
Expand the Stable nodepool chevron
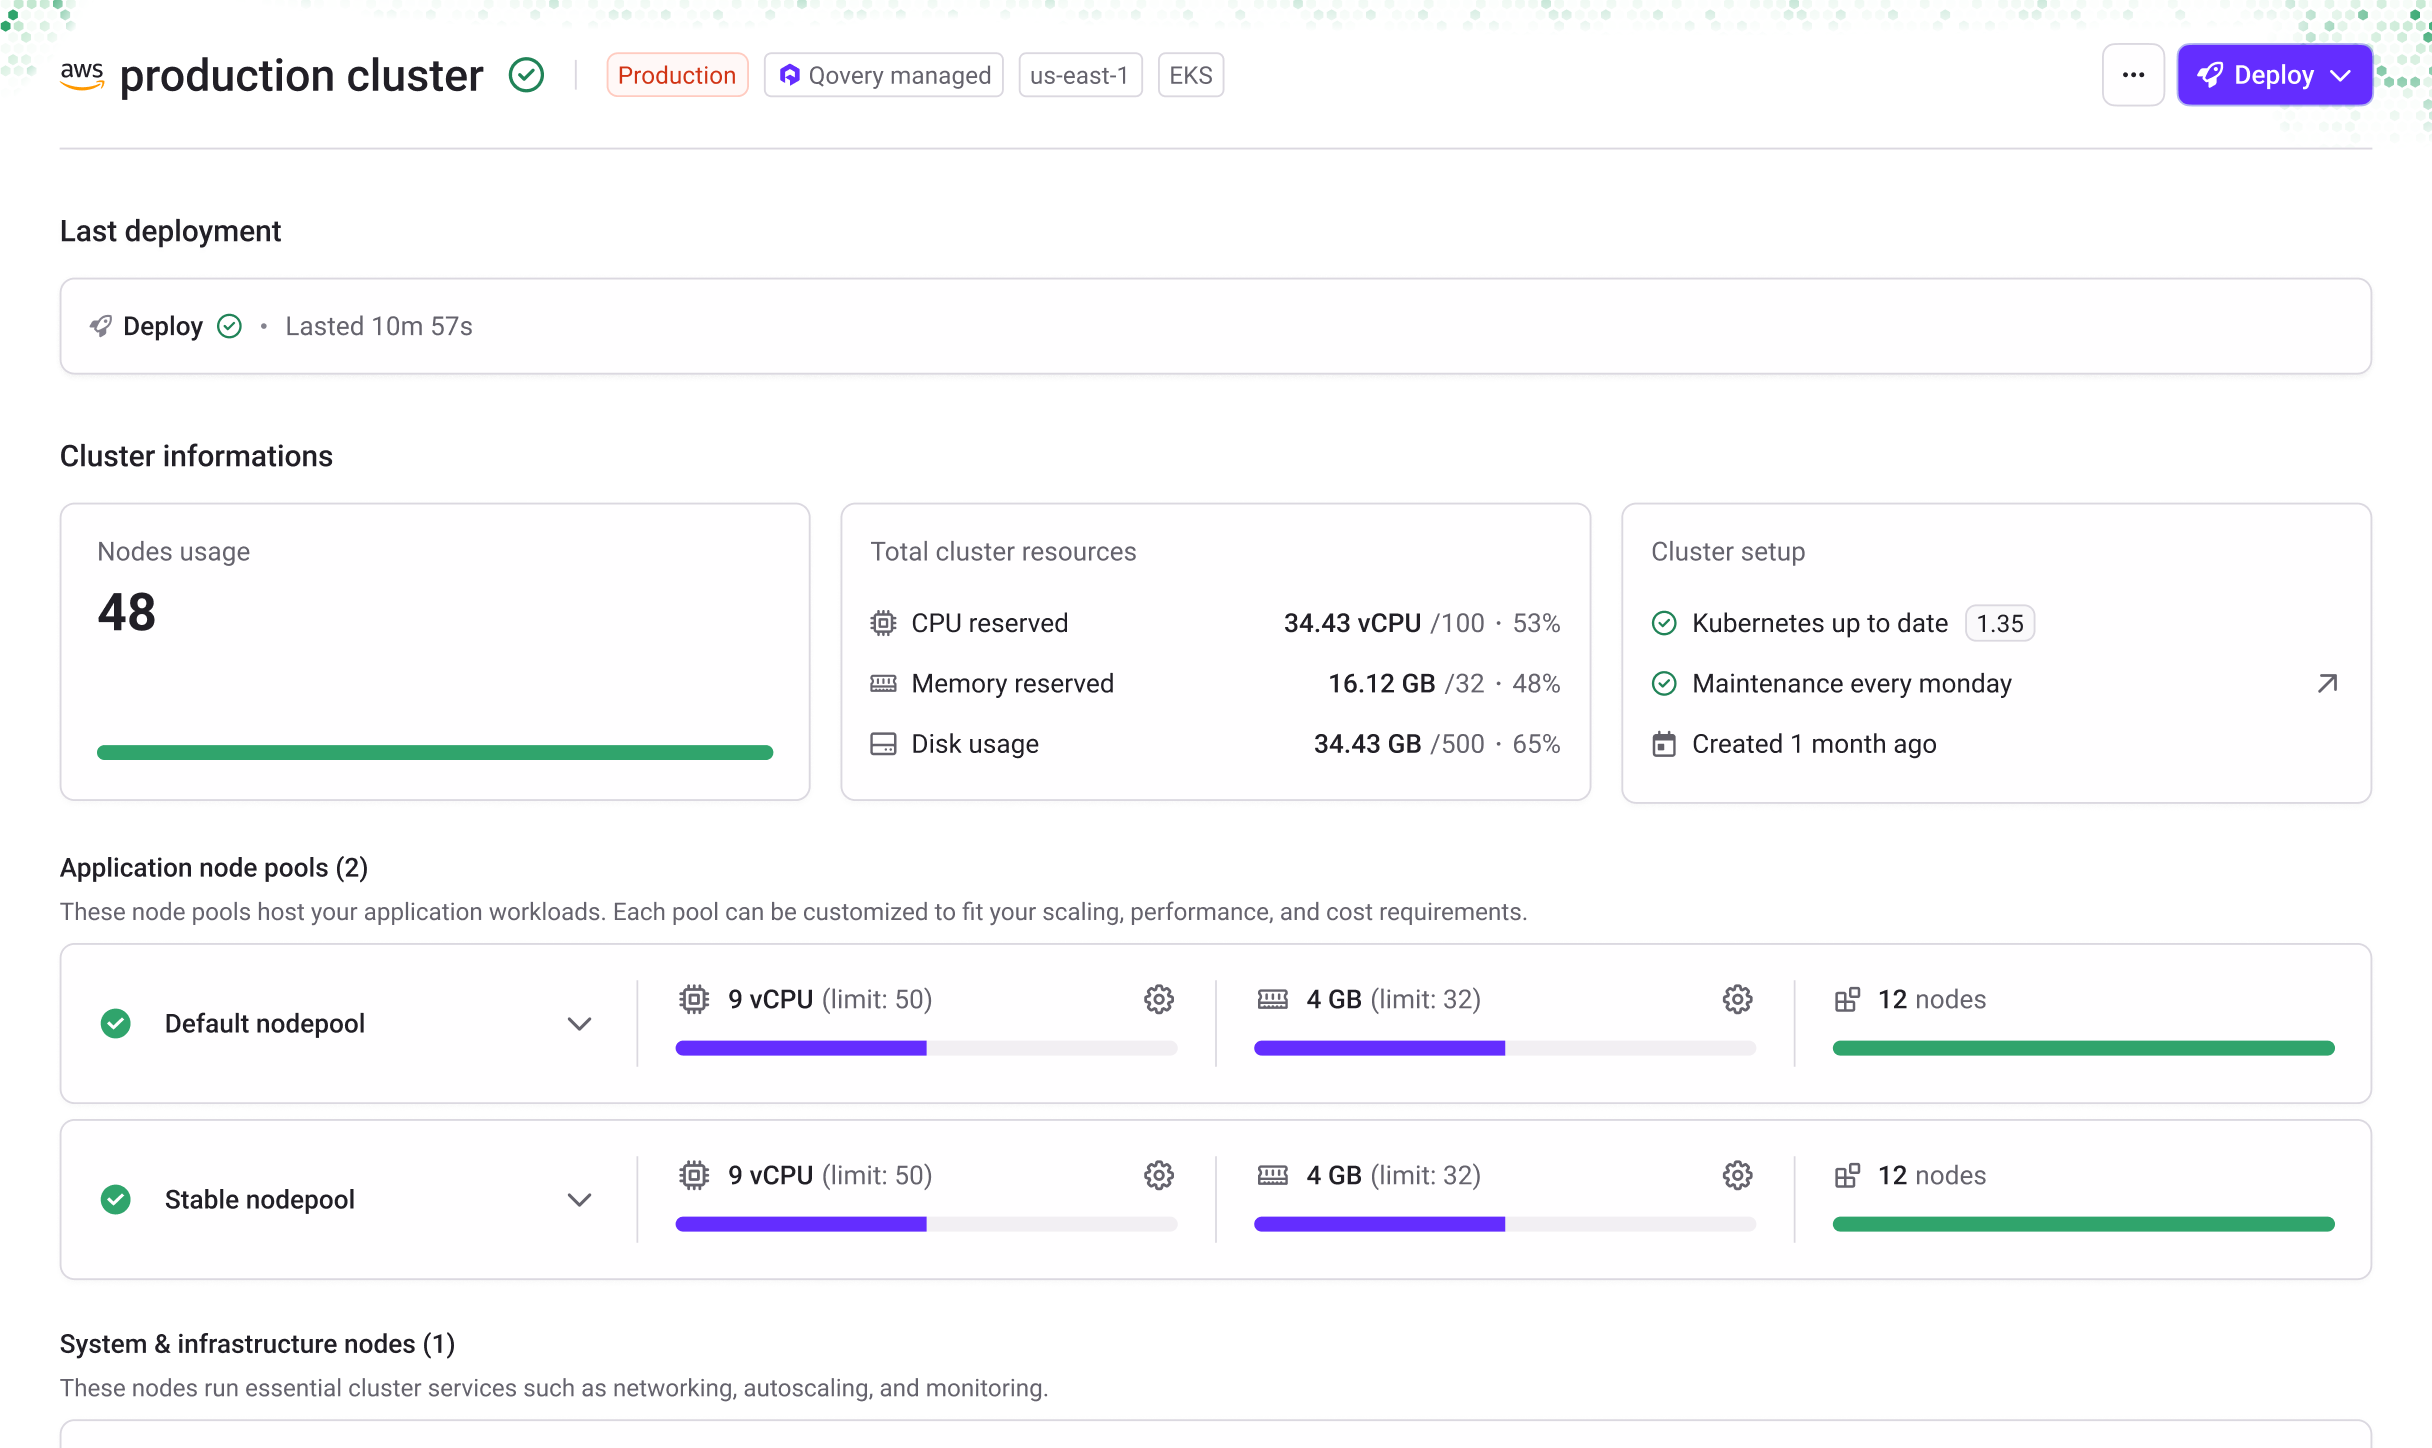(x=579, y=1199)
